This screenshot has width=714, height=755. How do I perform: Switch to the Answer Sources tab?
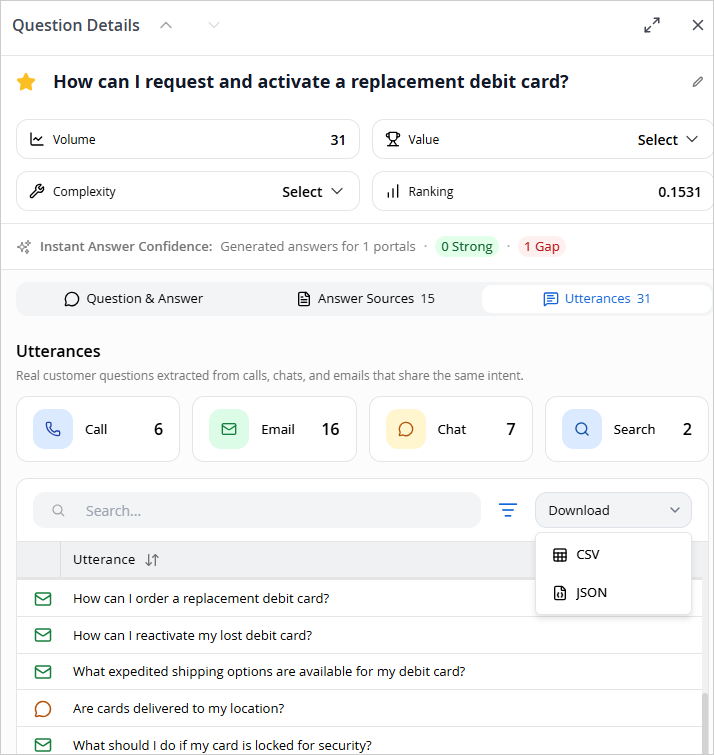click(x=366, y=299)
